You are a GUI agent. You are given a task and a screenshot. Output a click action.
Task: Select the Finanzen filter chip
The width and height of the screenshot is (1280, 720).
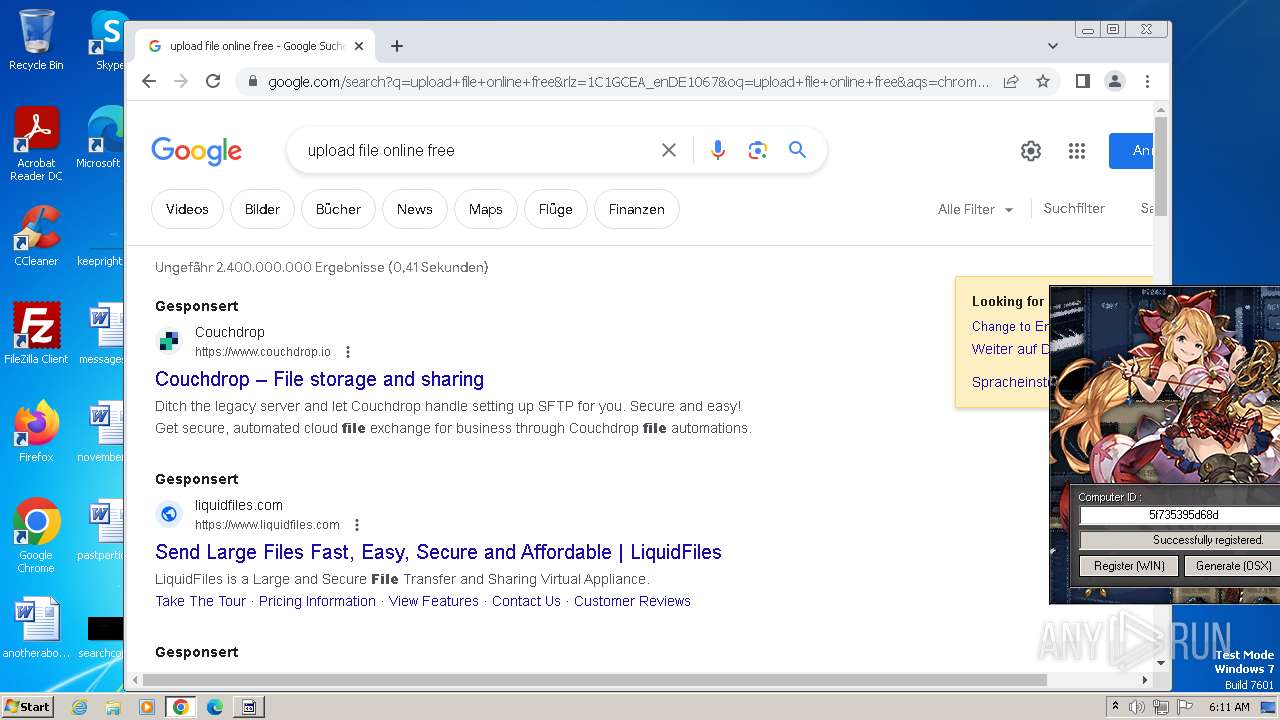coord(636,209)
